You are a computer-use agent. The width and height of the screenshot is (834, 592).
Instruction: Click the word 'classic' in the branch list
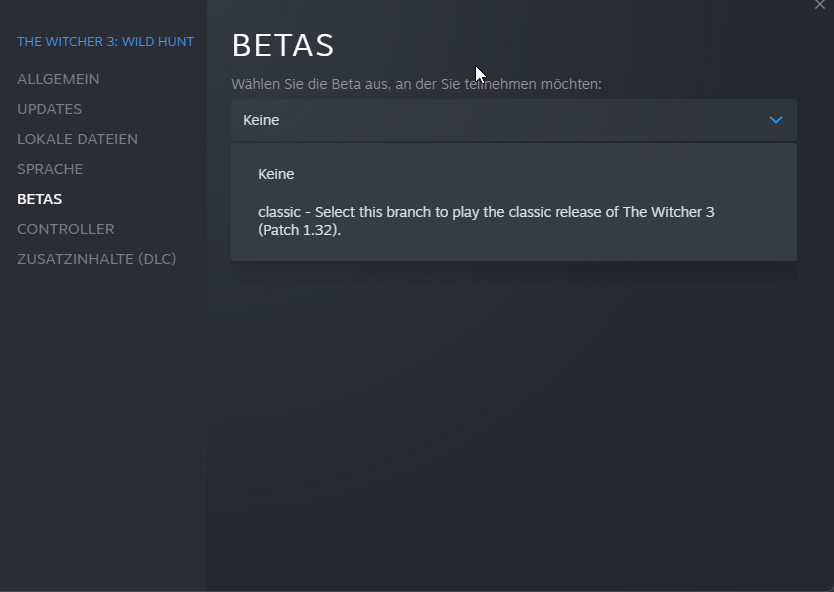coord(279,212)
